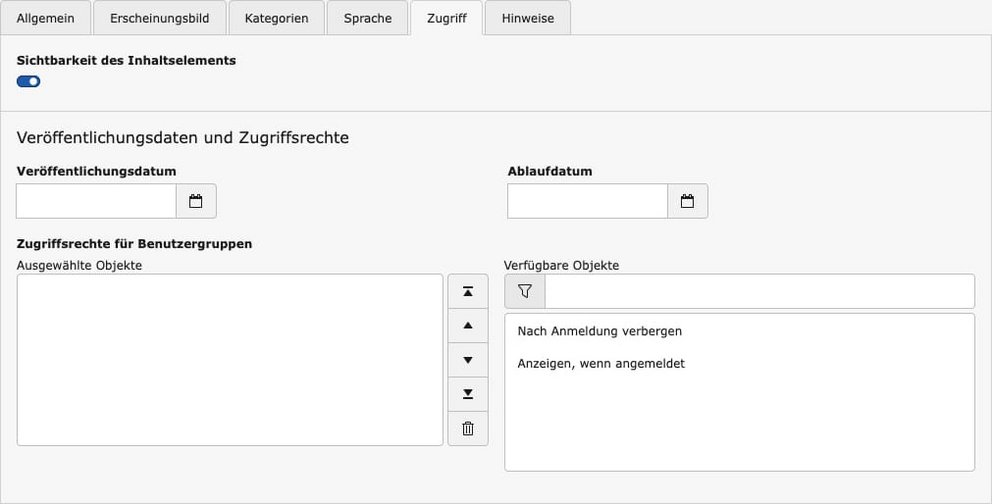Click the move up arrow button

(467, 326)
